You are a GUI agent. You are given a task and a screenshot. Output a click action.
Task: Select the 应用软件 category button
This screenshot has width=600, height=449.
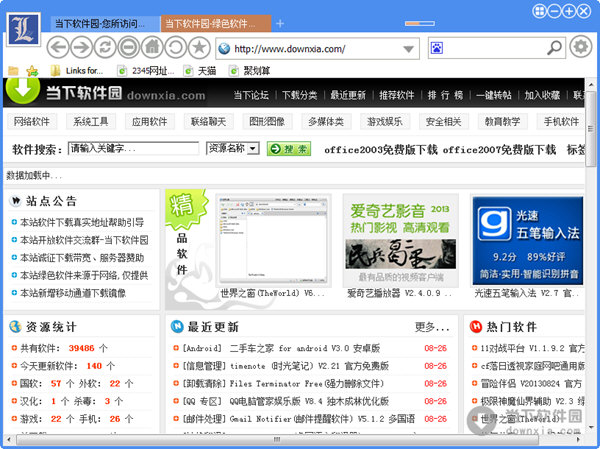[150, 122]
